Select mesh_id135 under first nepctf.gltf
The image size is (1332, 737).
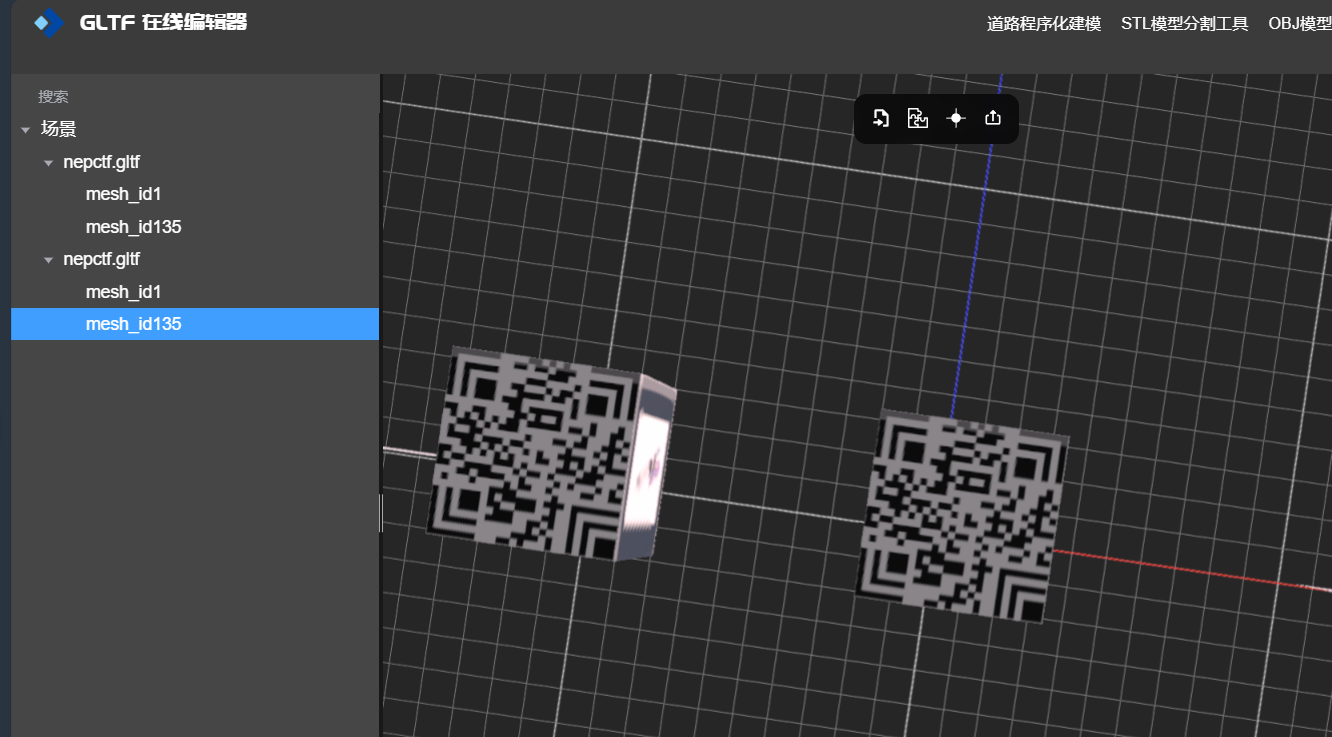[x=195, y=227]
